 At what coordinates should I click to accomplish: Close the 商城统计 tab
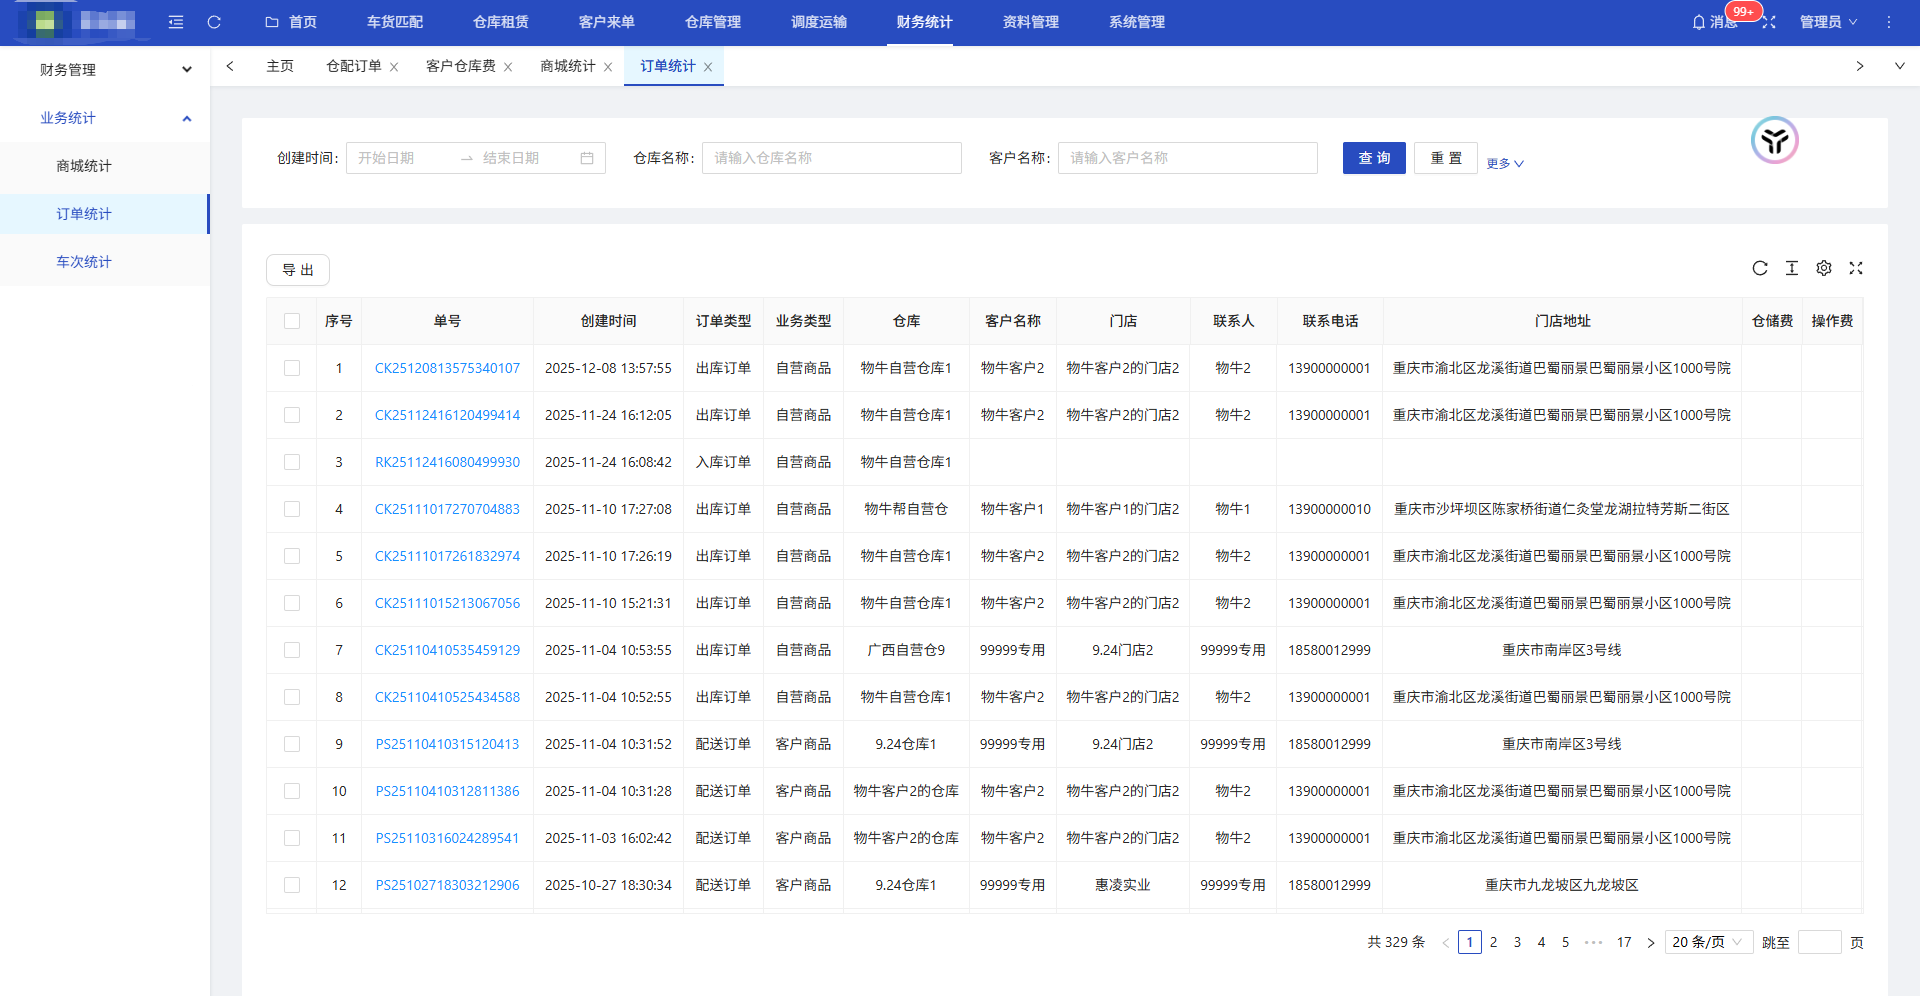coord(608,67)
